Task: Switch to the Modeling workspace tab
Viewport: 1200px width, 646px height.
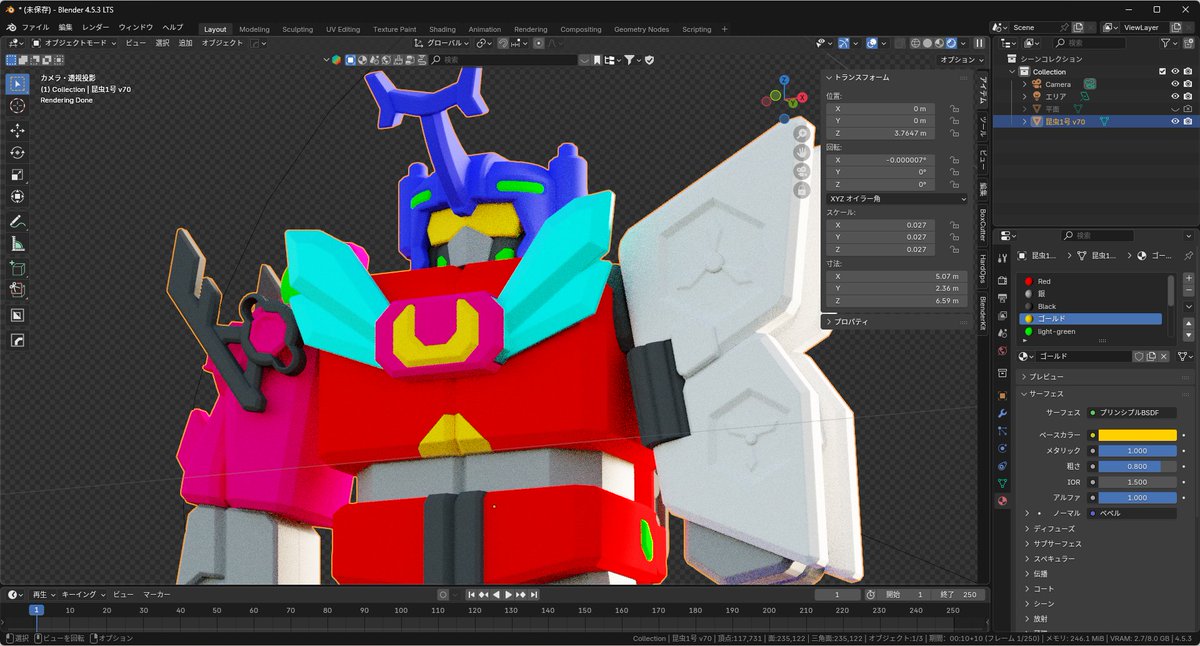Action: [253, 29]
